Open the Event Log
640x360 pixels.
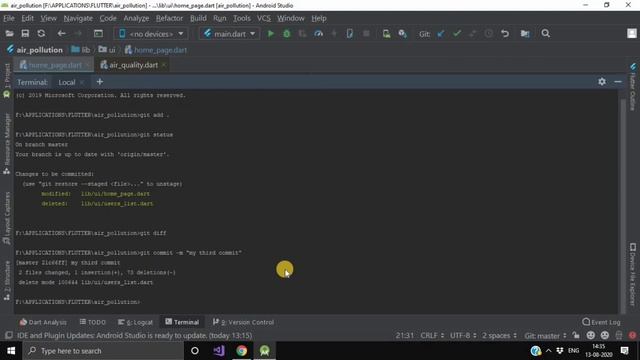click(602, 322)
